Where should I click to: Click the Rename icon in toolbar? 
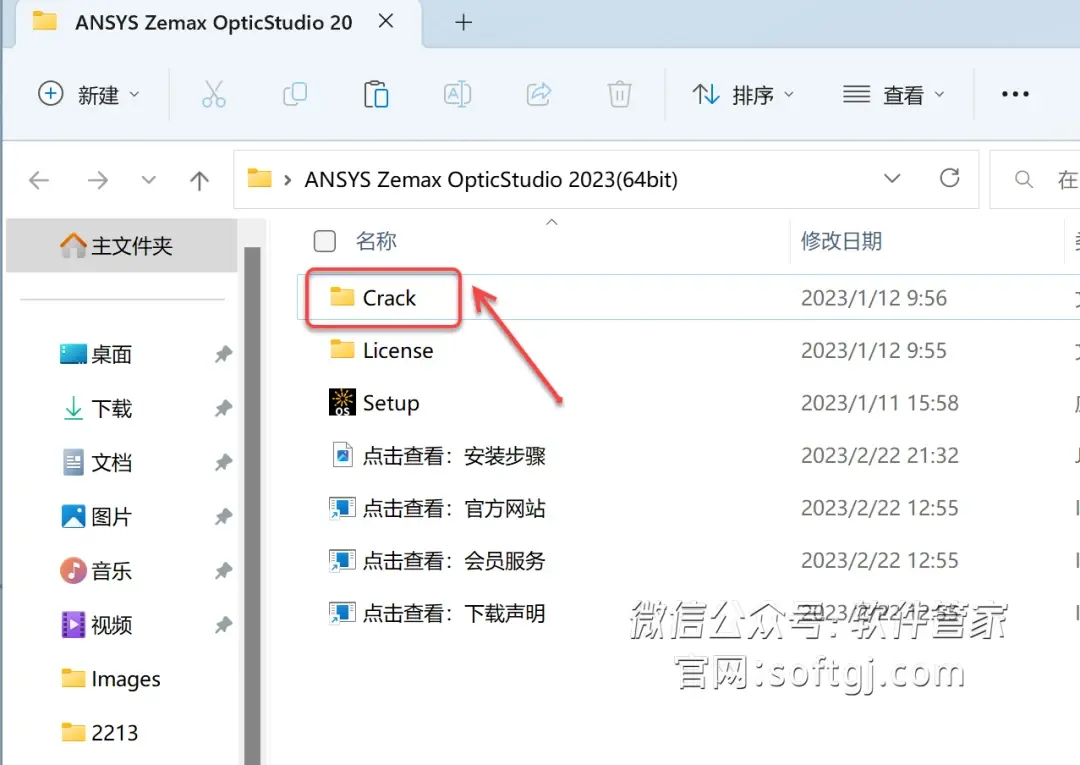pyautogui.click(x=457, y=94)
